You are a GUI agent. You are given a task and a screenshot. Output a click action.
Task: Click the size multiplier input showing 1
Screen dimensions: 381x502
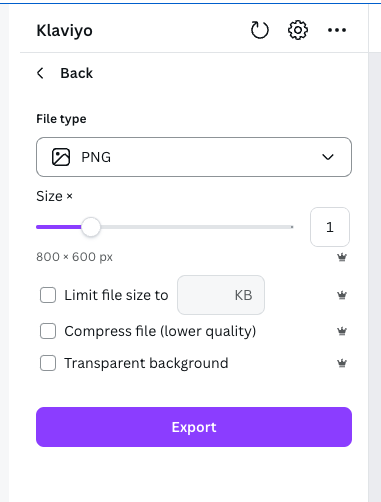click(x=330, y=227)
